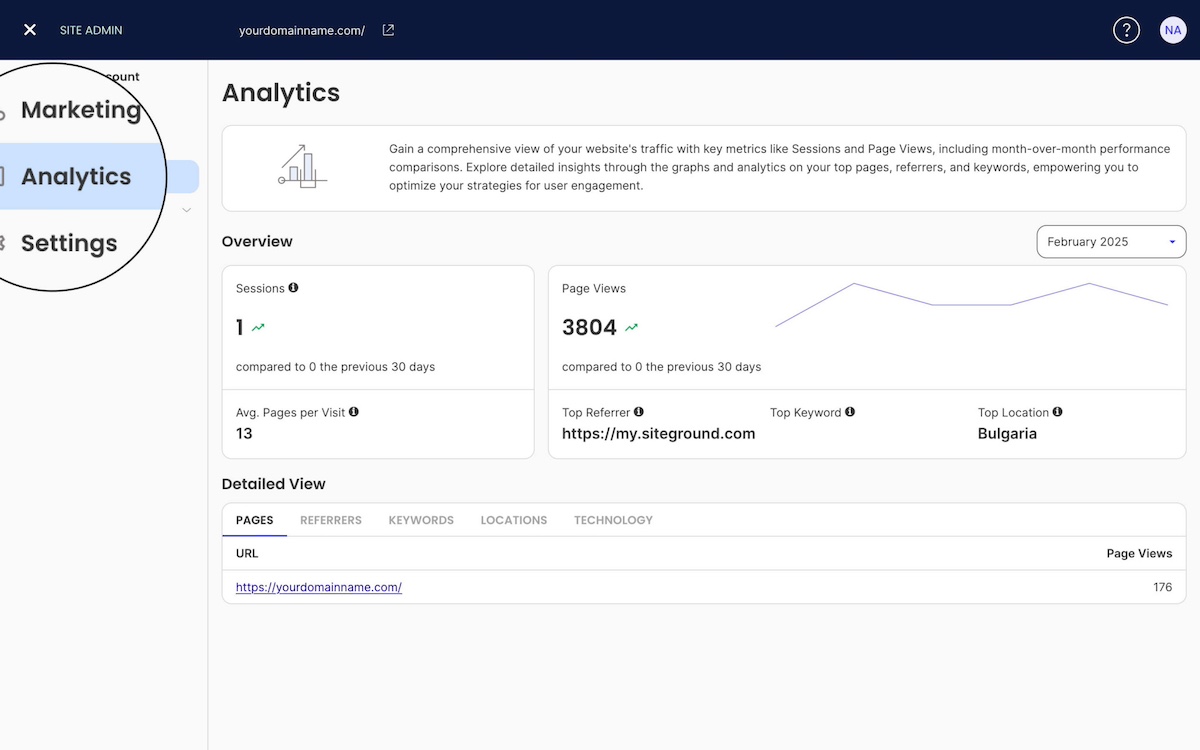Switch to the KEYWORDS tab

(x=420, y=520)
